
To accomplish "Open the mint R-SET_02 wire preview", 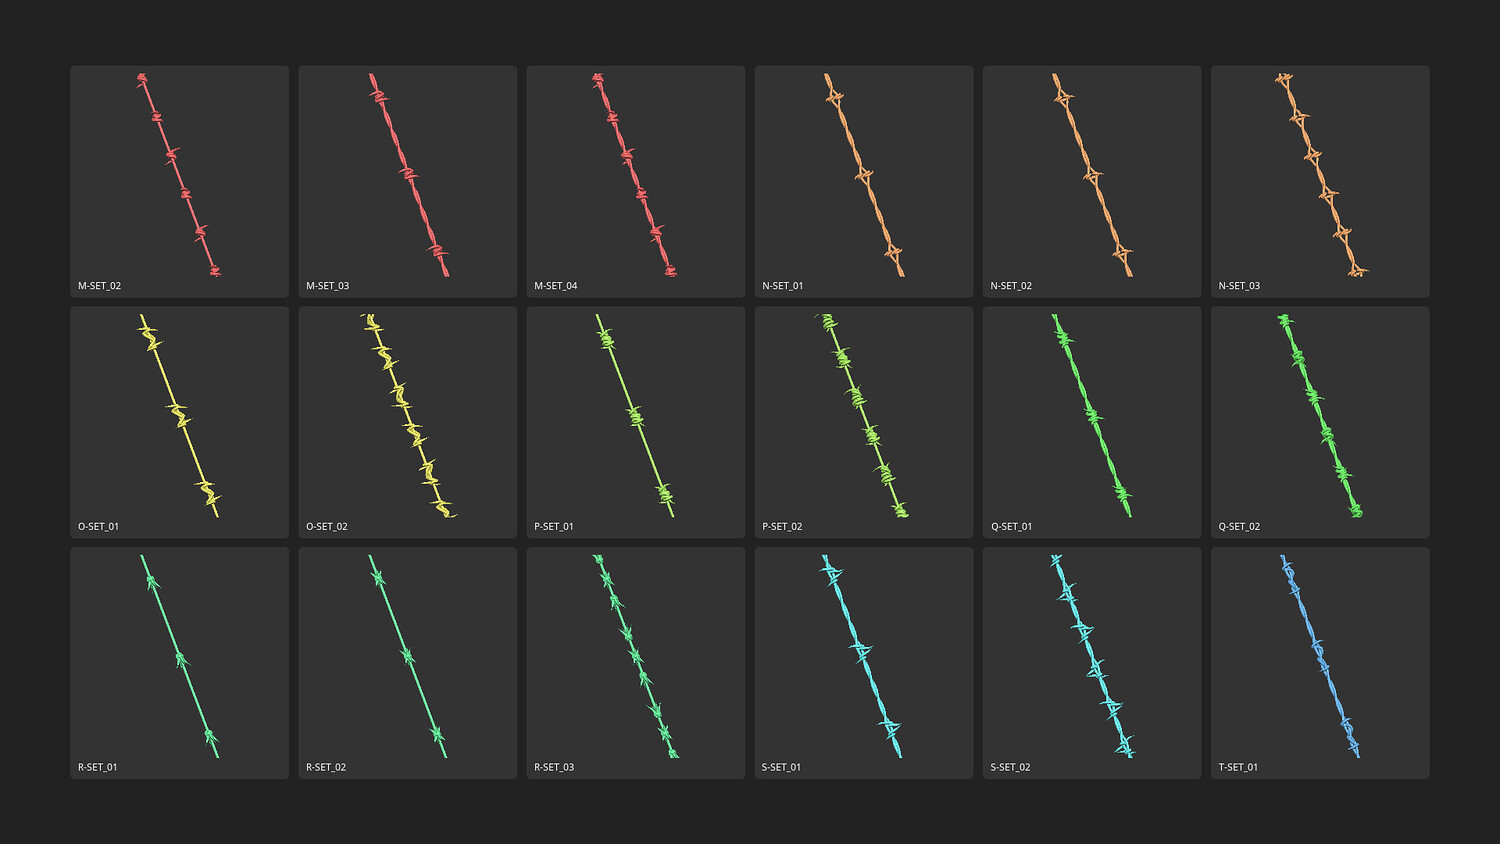I will point(408,656).
